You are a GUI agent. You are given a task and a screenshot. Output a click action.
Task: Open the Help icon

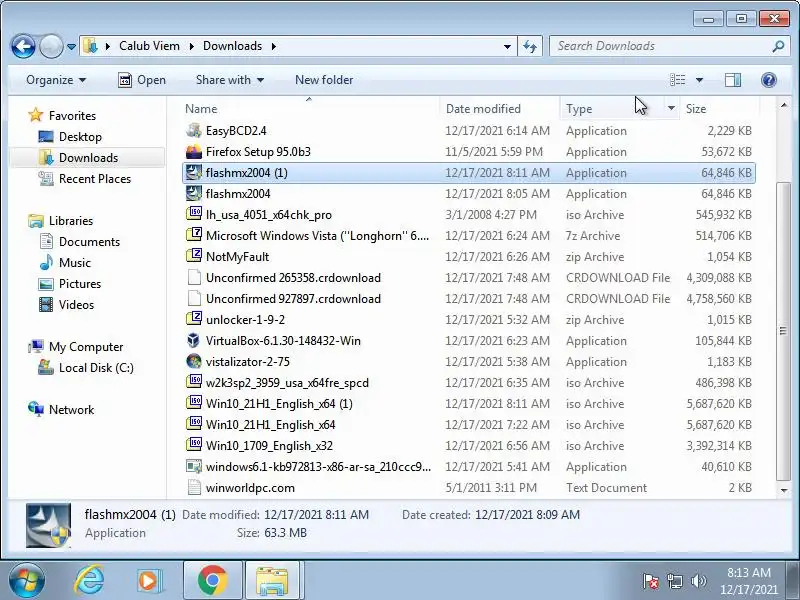[x=768, y=80]
